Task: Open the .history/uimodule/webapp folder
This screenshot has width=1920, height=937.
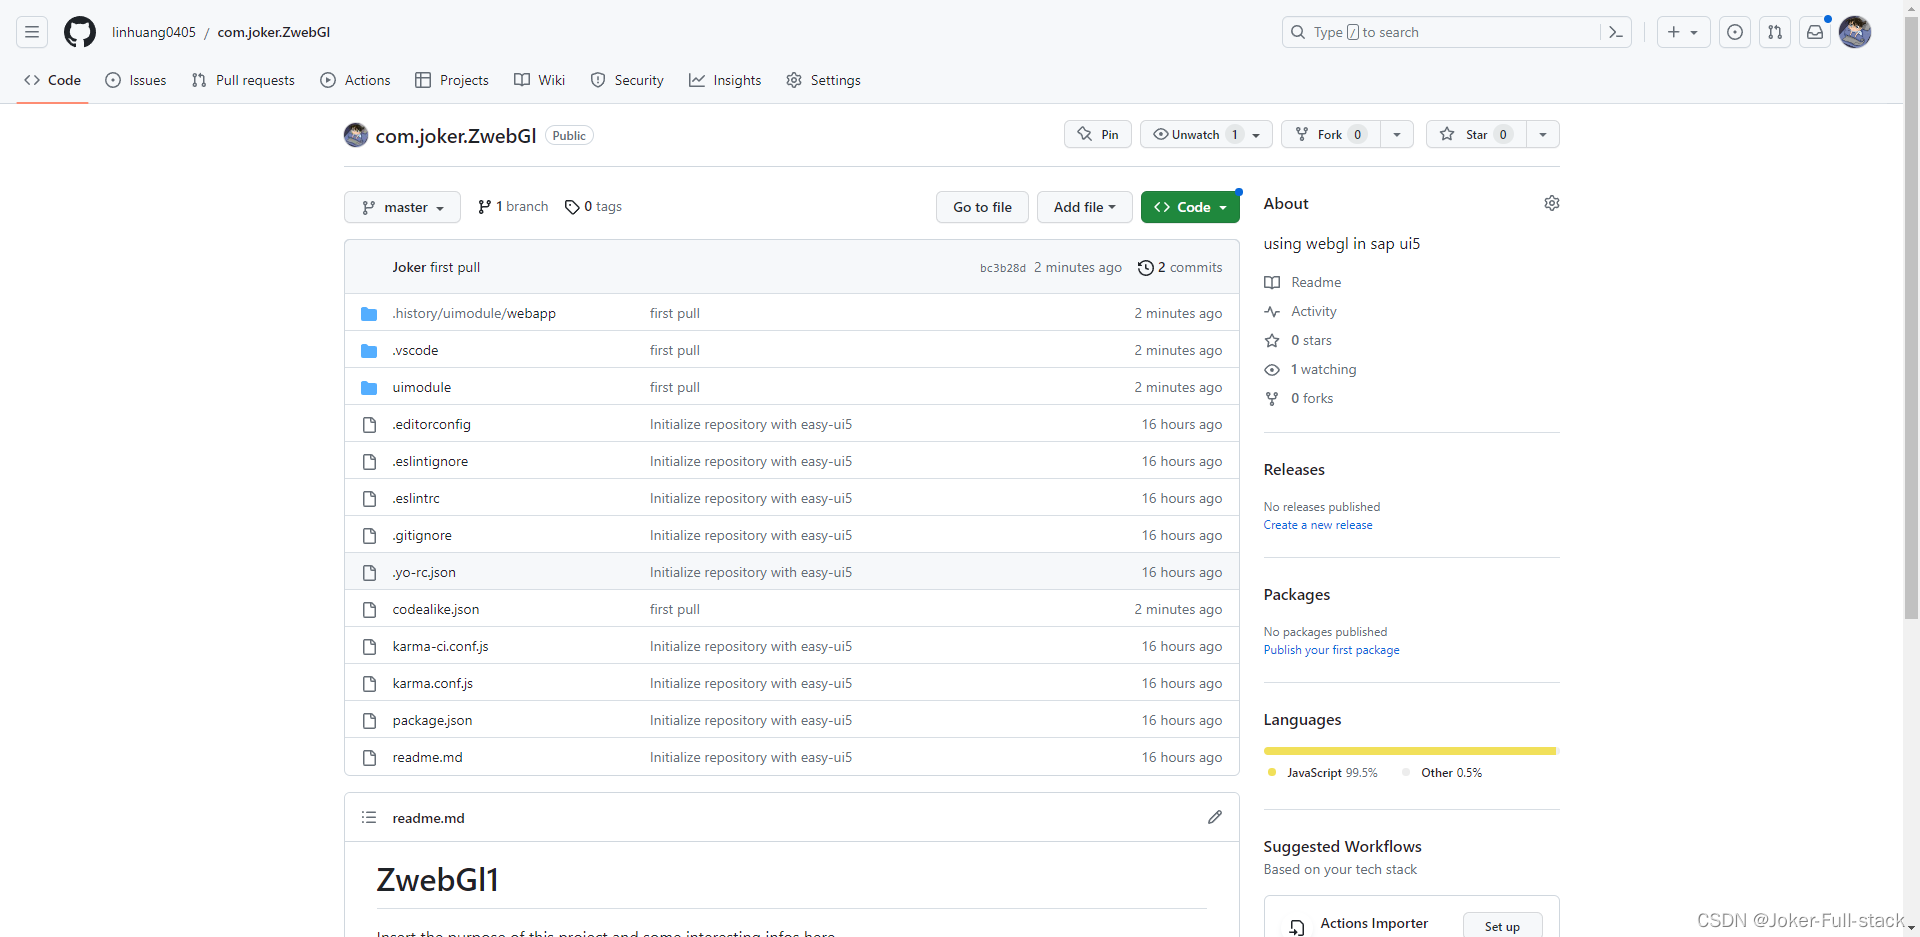Action: [474, 313]
